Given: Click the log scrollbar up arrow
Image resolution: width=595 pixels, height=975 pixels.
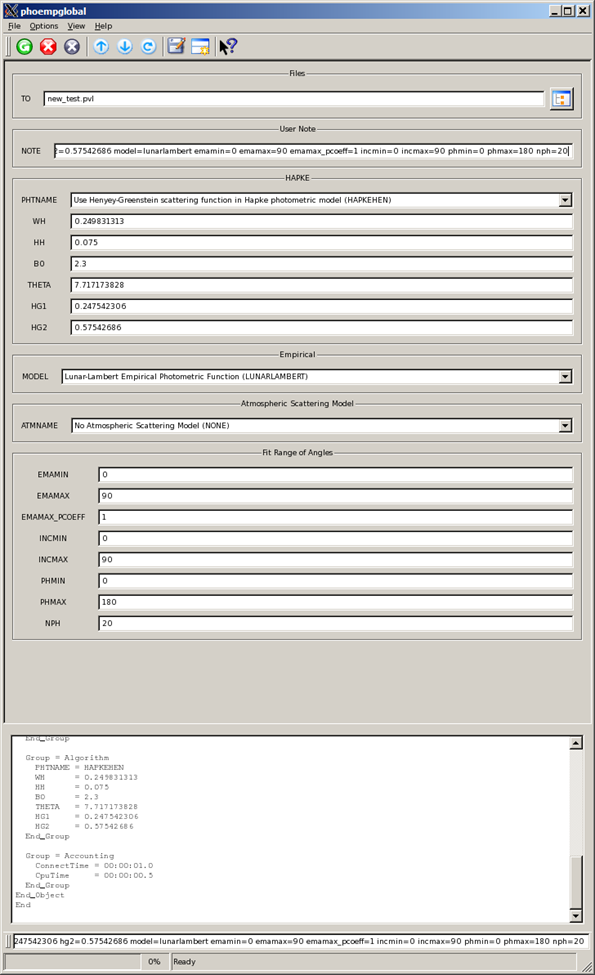Looking at the screenshot, I should click(x=576, y=743).
